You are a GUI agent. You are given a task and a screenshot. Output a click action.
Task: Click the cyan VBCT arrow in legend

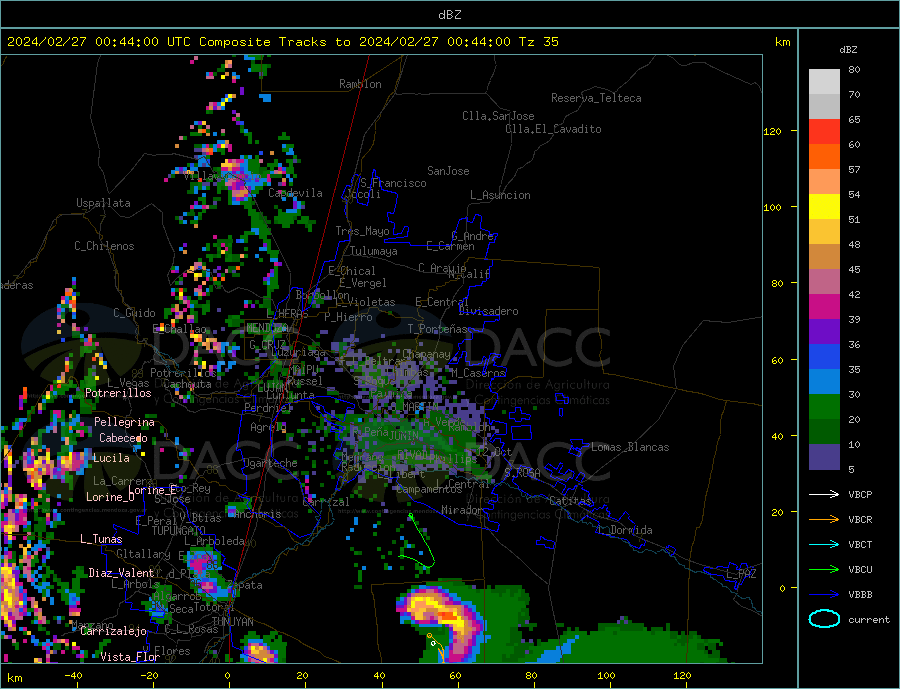click(x=824, y=544)
